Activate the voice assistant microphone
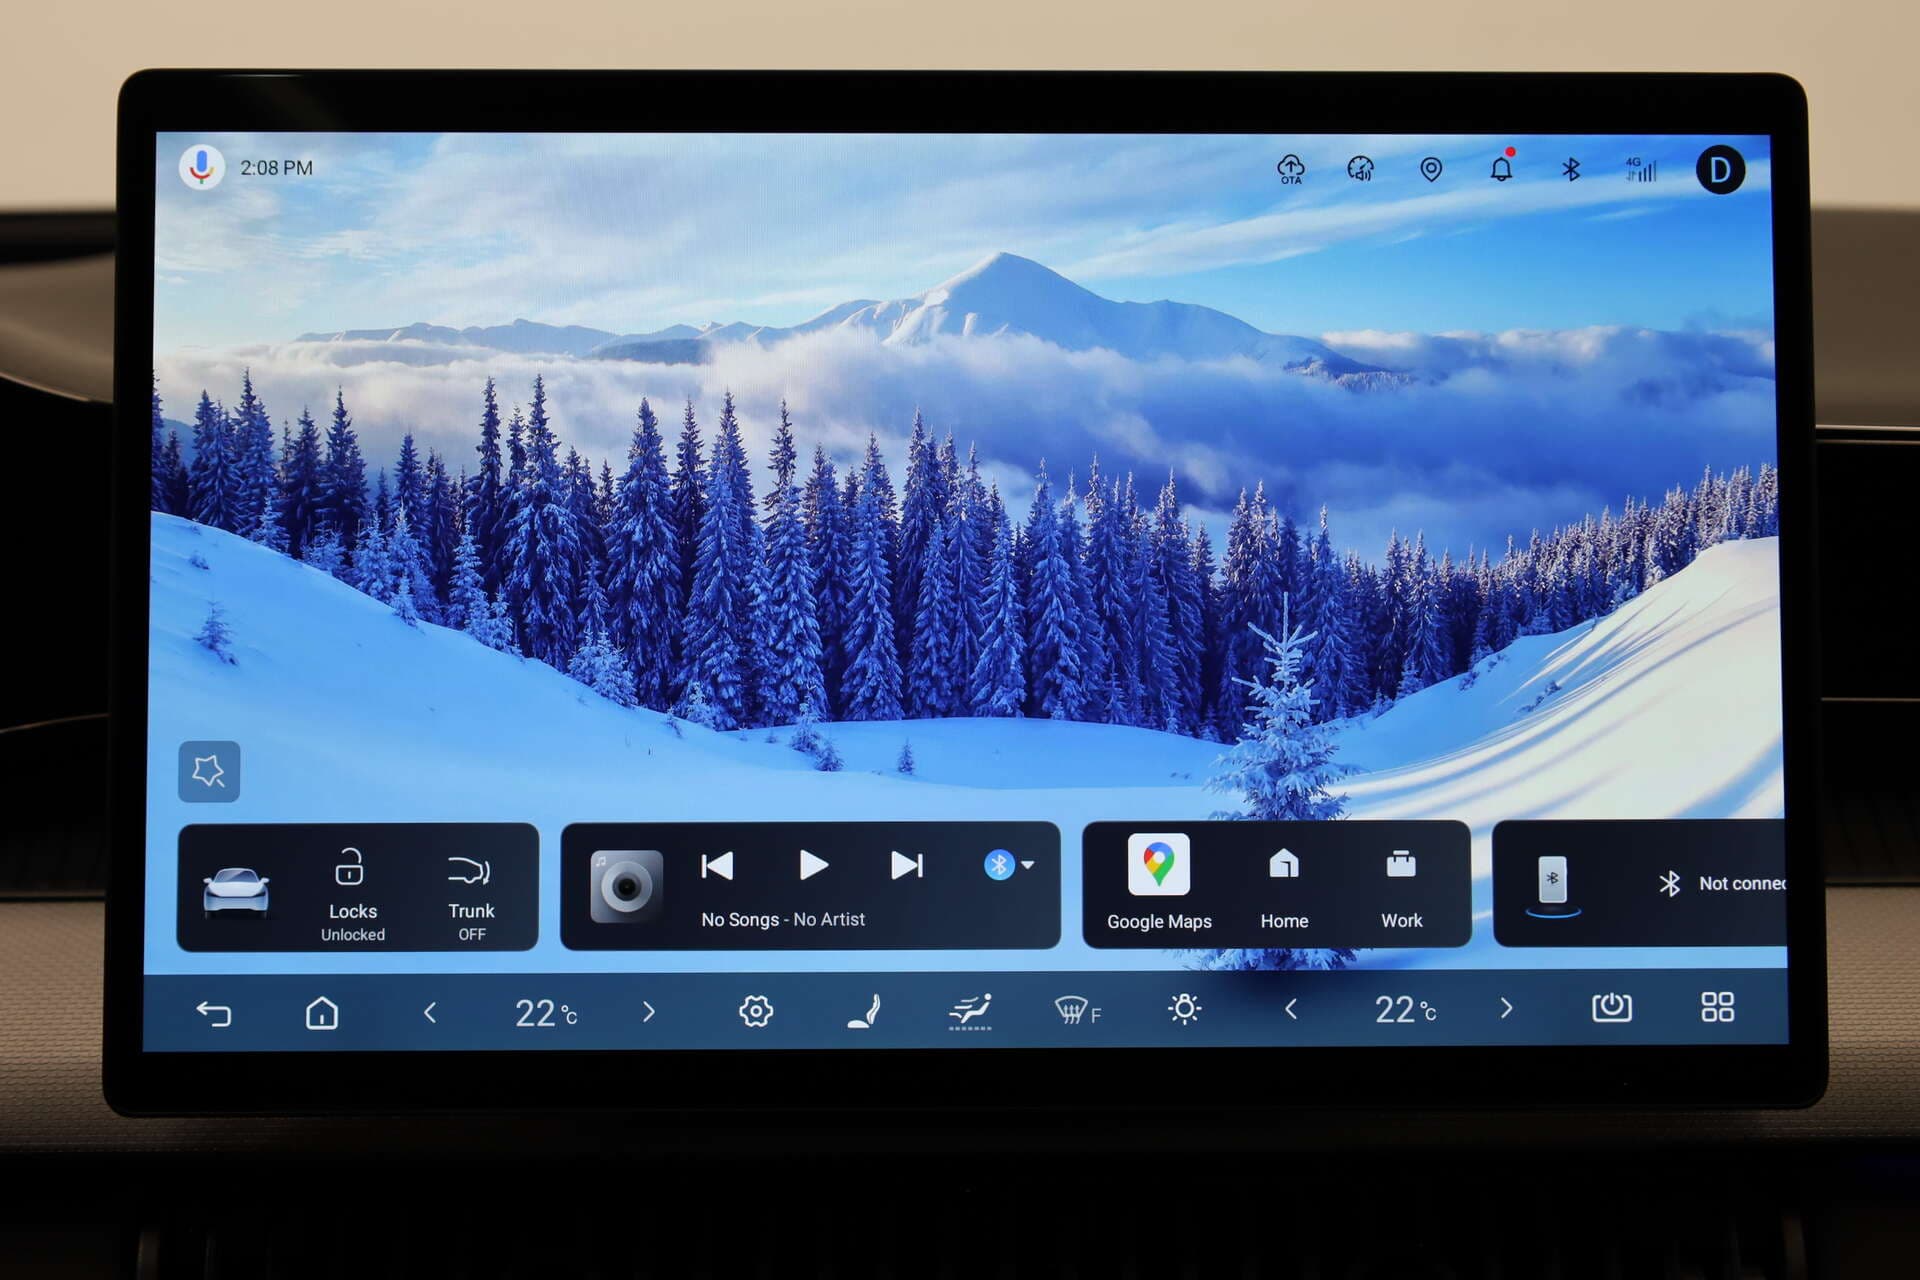 [202, 167]
